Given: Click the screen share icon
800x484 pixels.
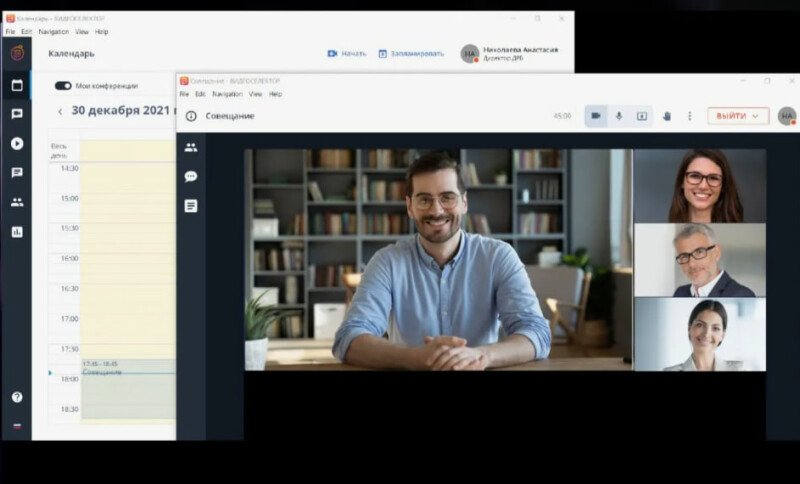Looking at the screenshot, I should pos(641,116).
